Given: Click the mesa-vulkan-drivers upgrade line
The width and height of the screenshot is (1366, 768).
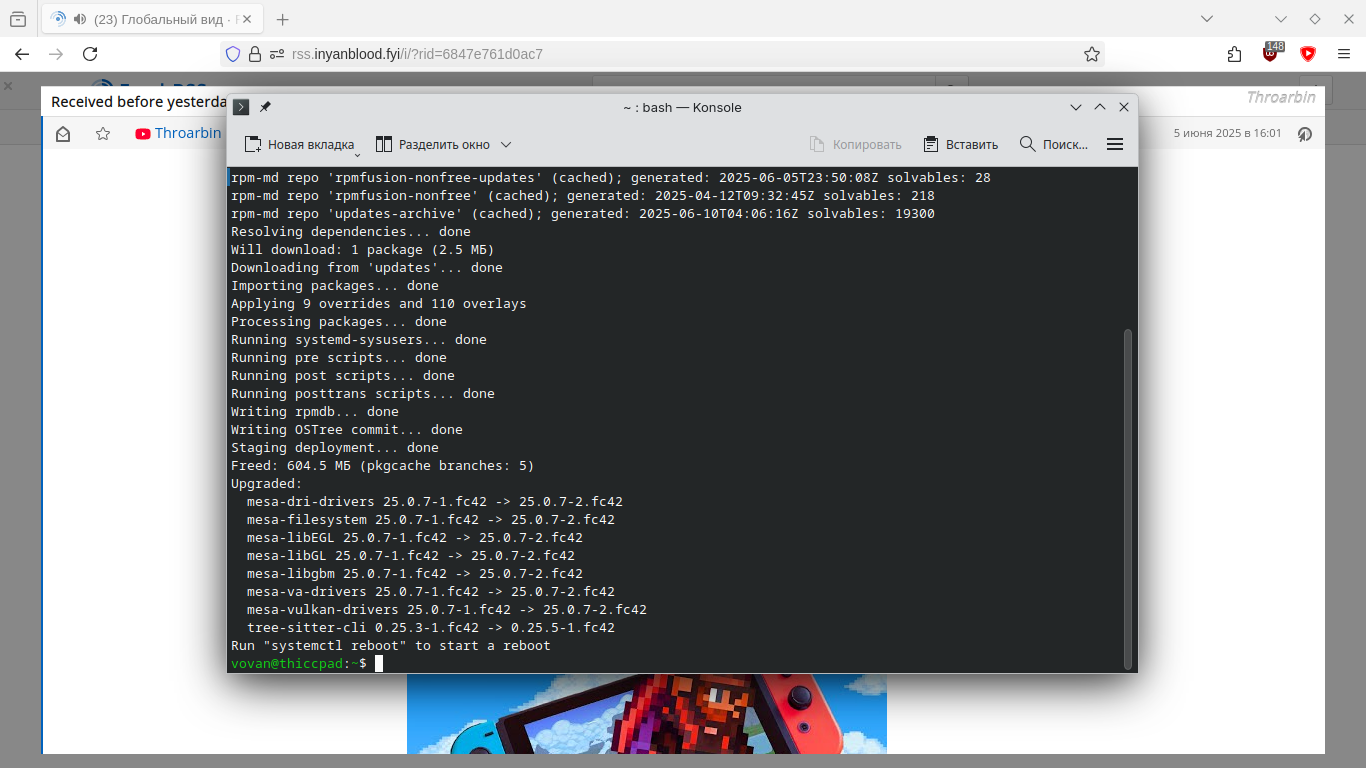Looking at the screenshot, I should (447, 610).
